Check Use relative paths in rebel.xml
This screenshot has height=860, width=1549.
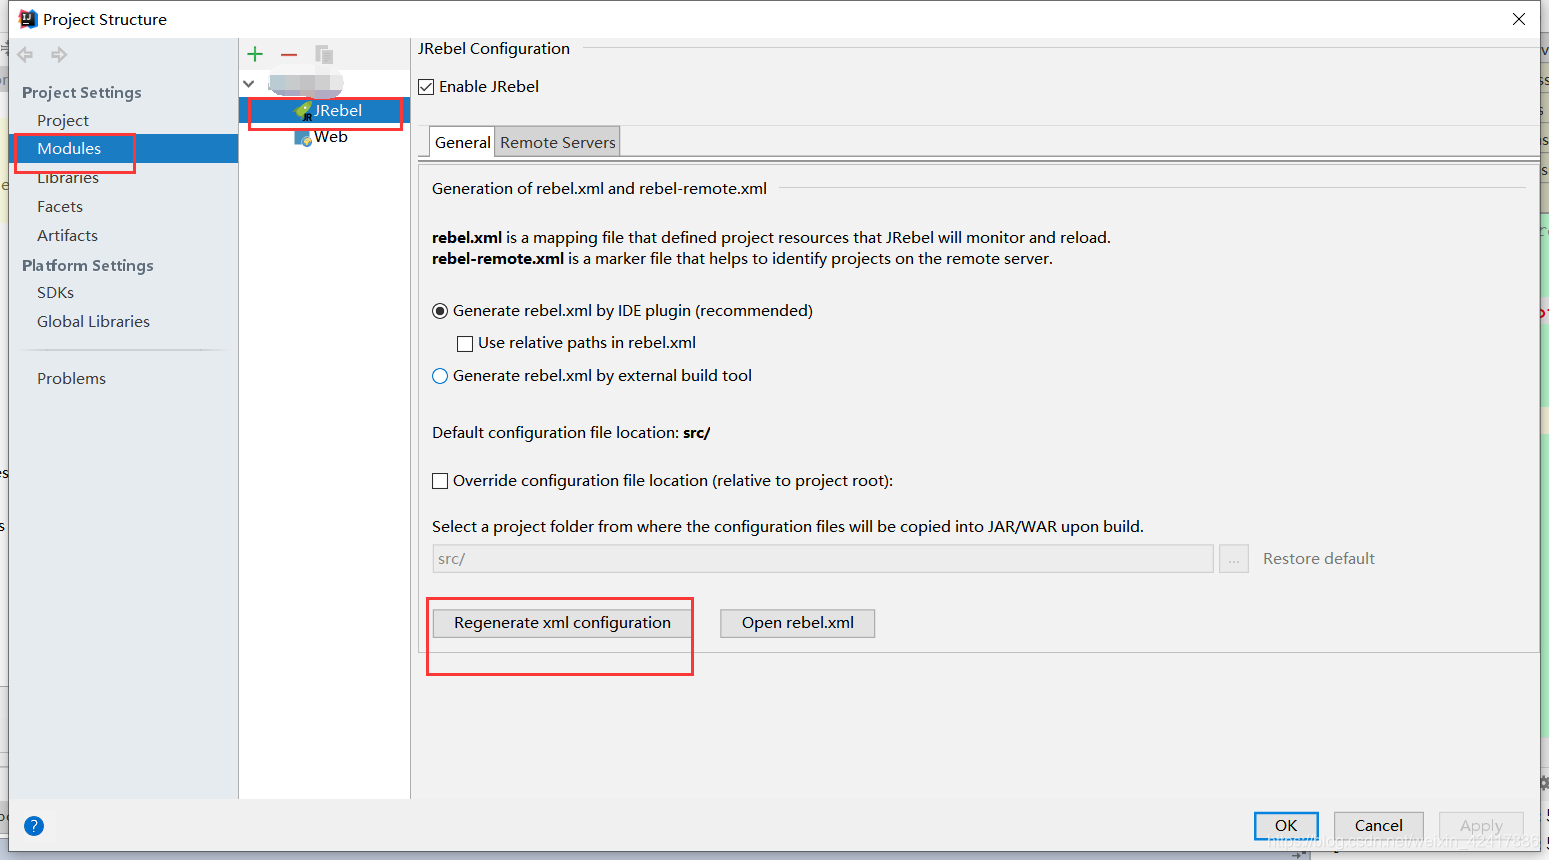click(x=465, y=344)
